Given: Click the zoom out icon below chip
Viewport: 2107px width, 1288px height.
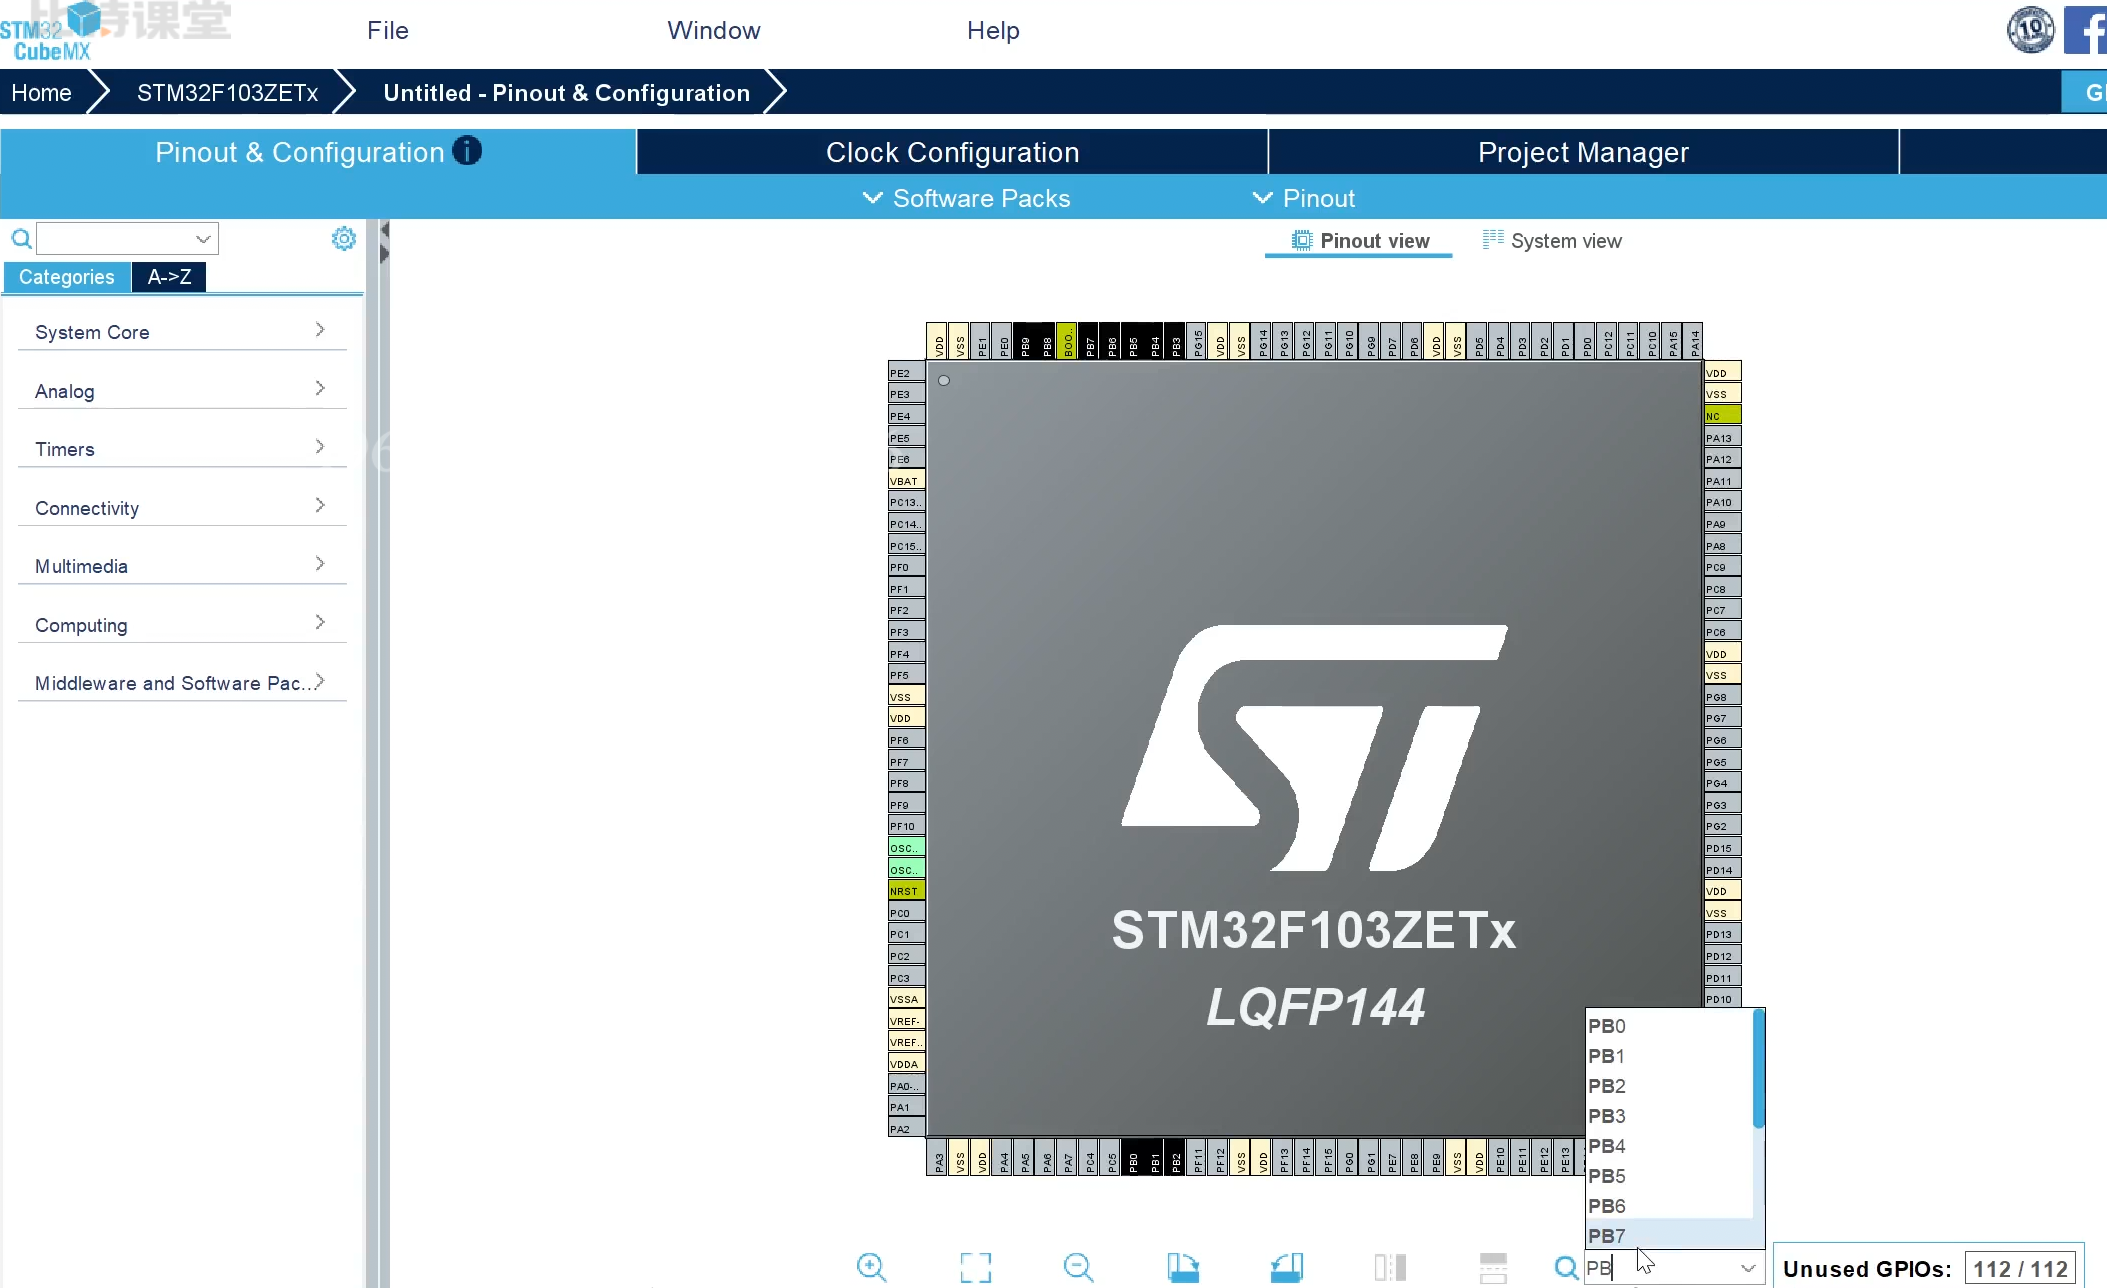Looking at the screenshot, I should coord(1079,1267).
